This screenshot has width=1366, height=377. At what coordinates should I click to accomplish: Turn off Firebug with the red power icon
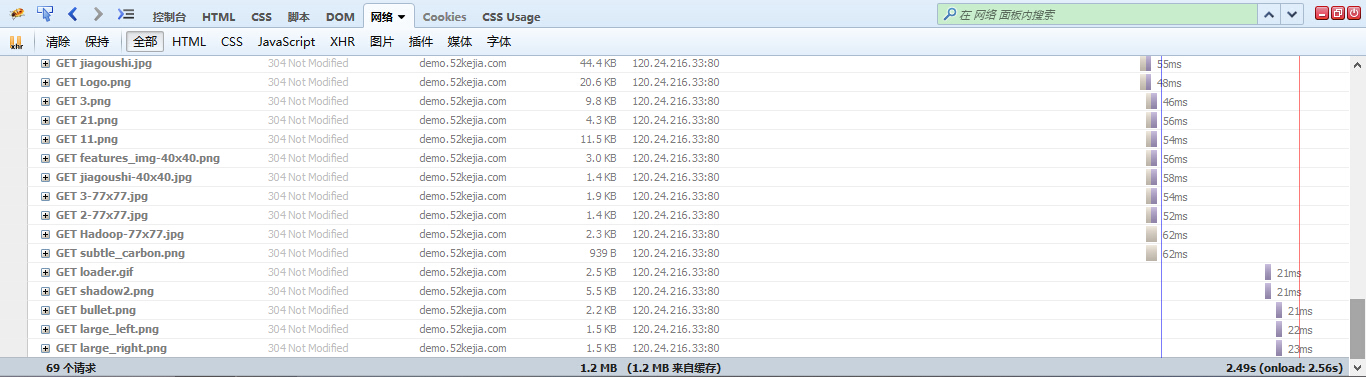click(x=1353, y=13)
